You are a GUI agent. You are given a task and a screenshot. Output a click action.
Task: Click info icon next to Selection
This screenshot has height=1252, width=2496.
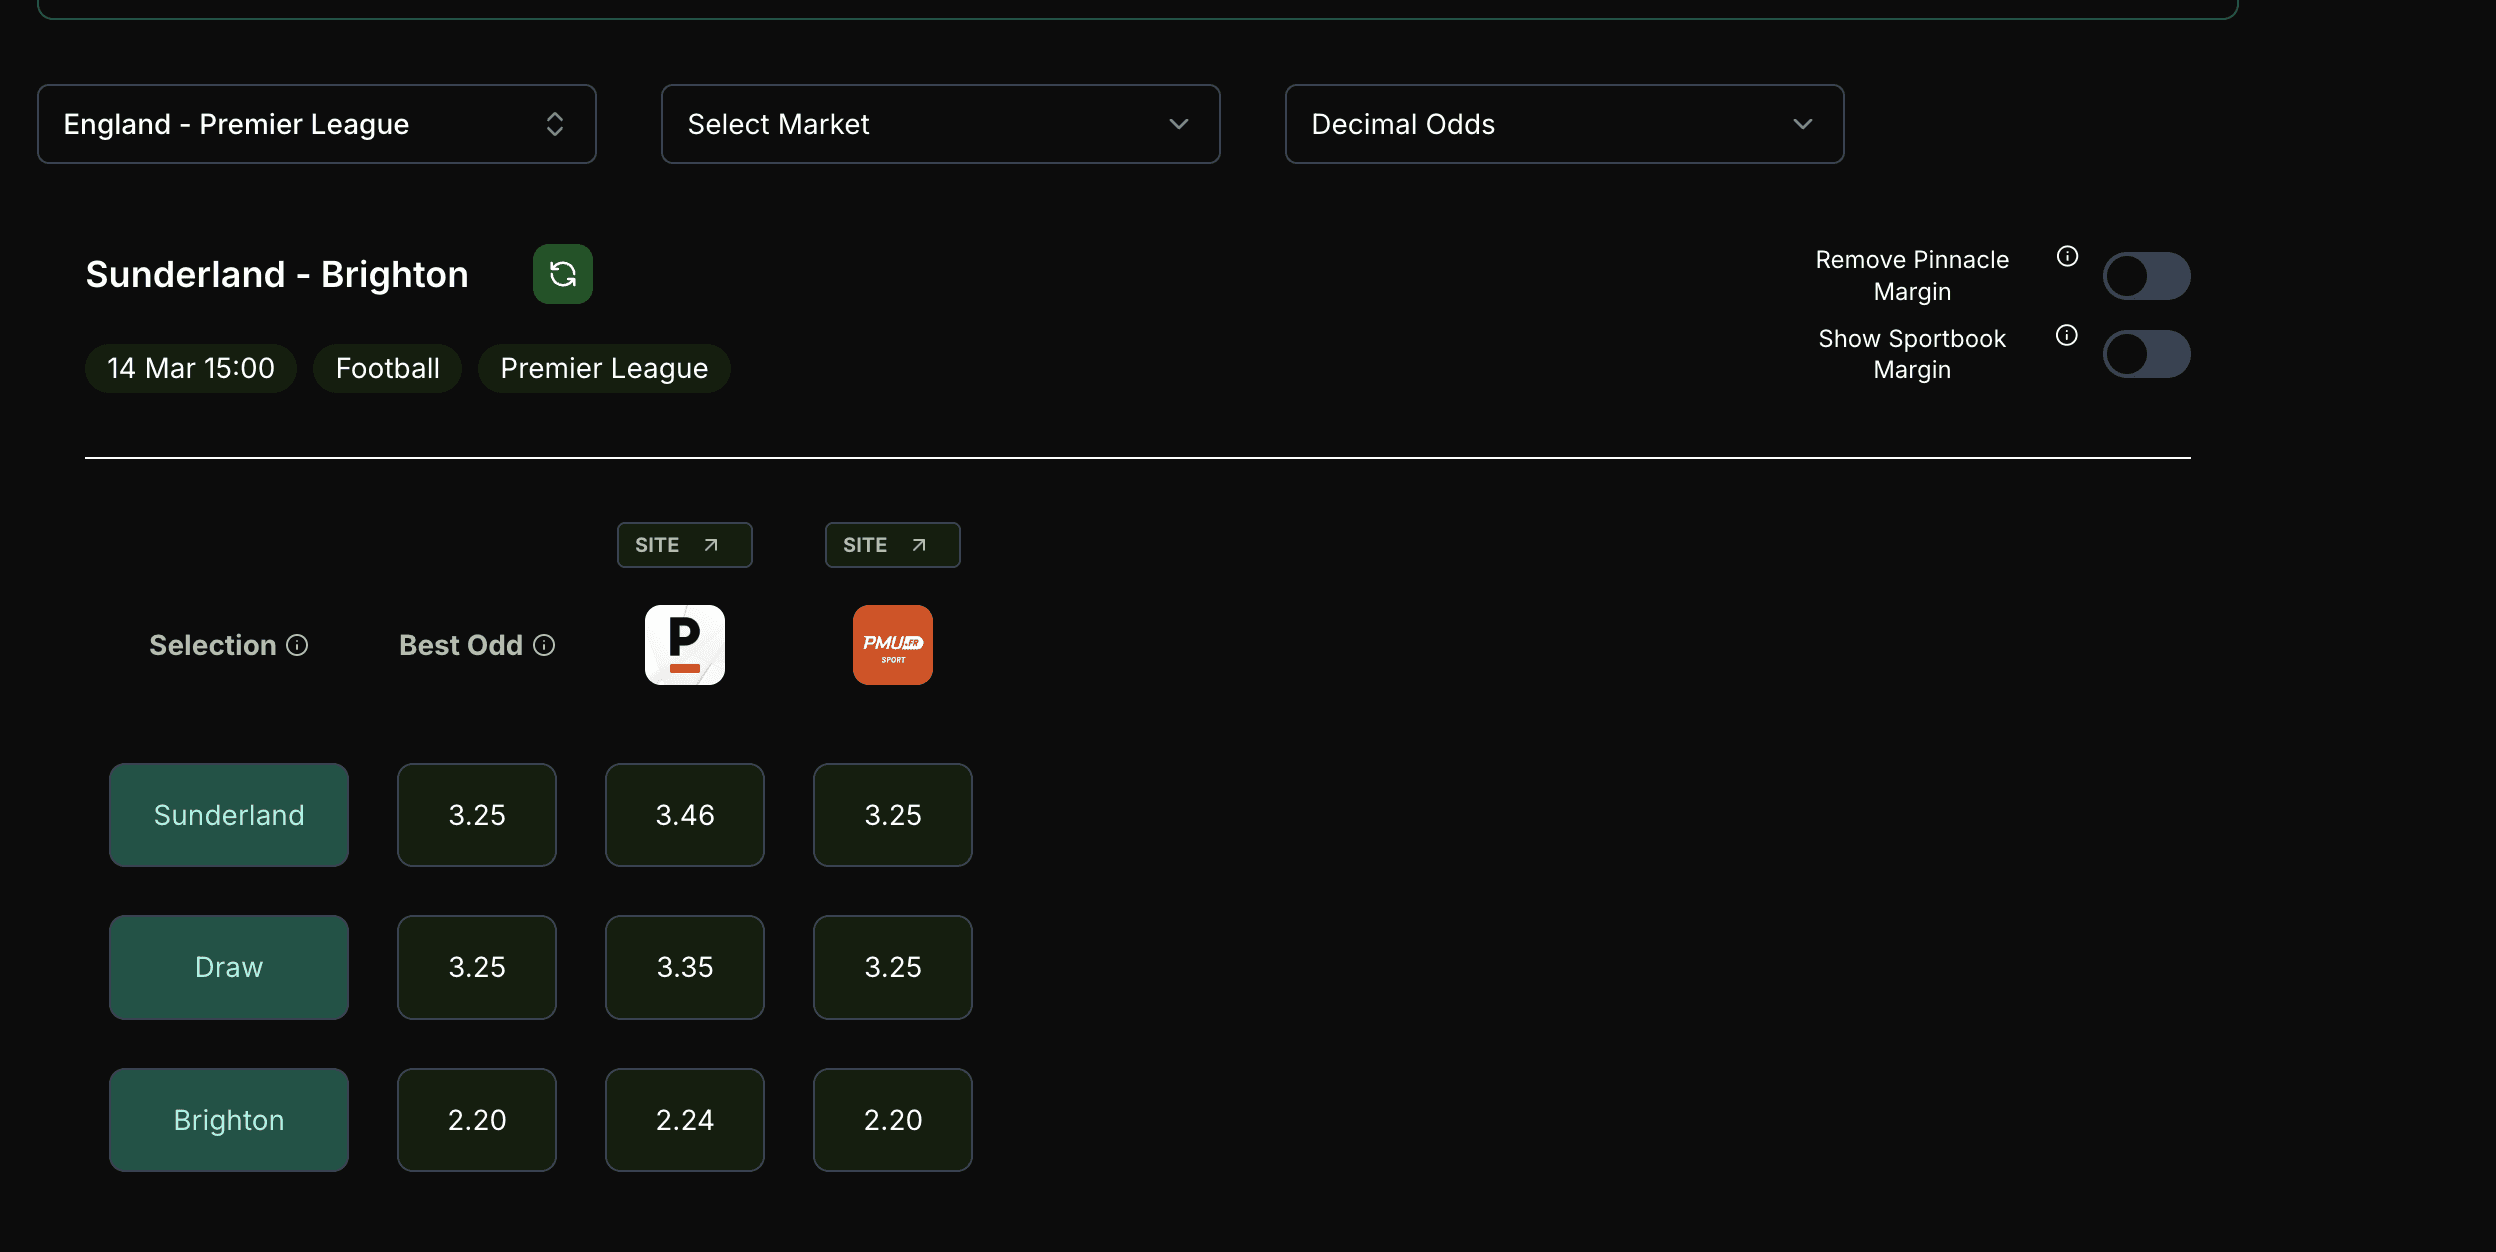click(297, 645)
